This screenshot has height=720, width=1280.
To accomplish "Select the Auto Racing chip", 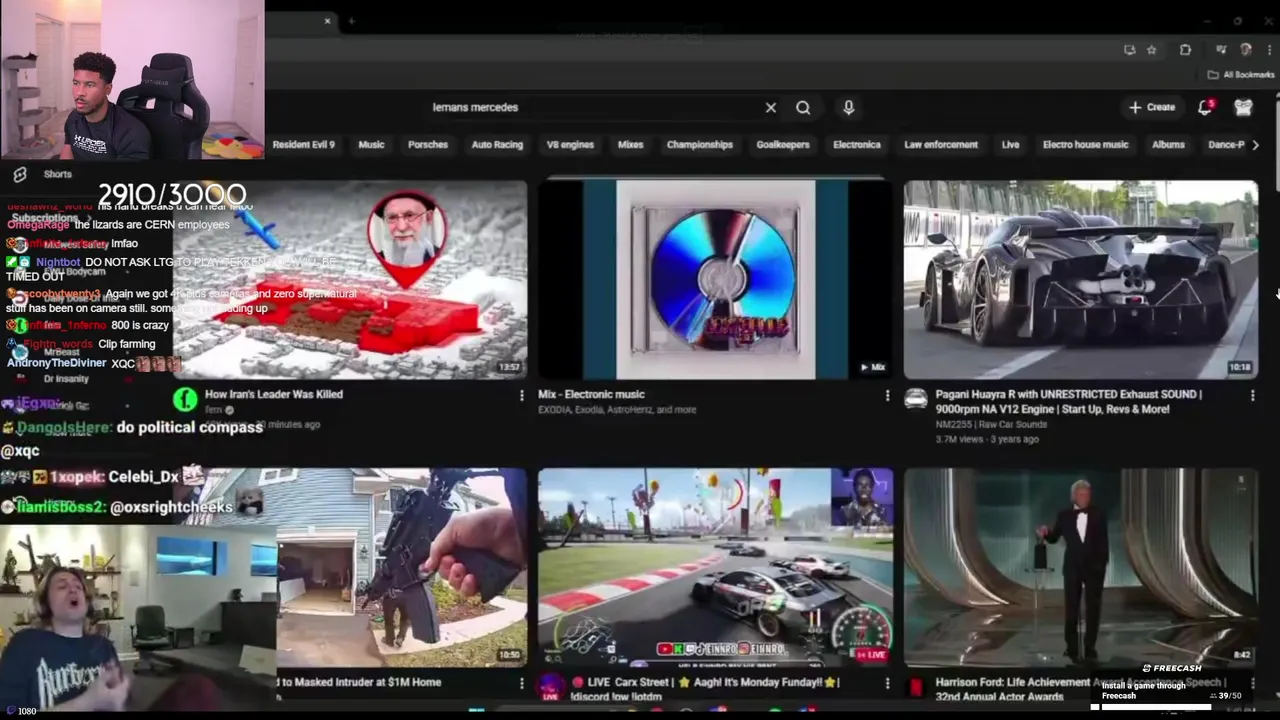I will (x=497, y=145).
